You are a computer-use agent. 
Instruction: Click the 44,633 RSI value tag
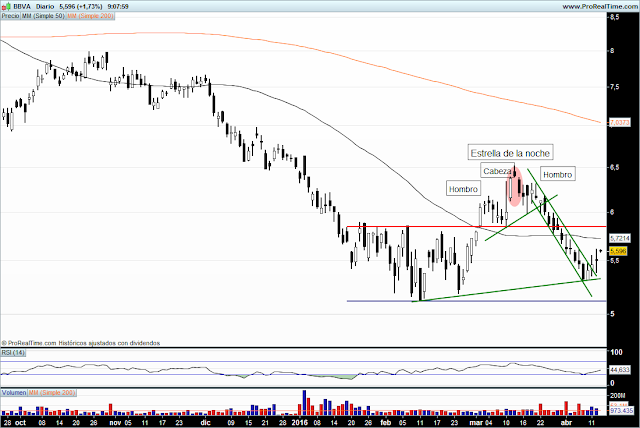point(620,370)
